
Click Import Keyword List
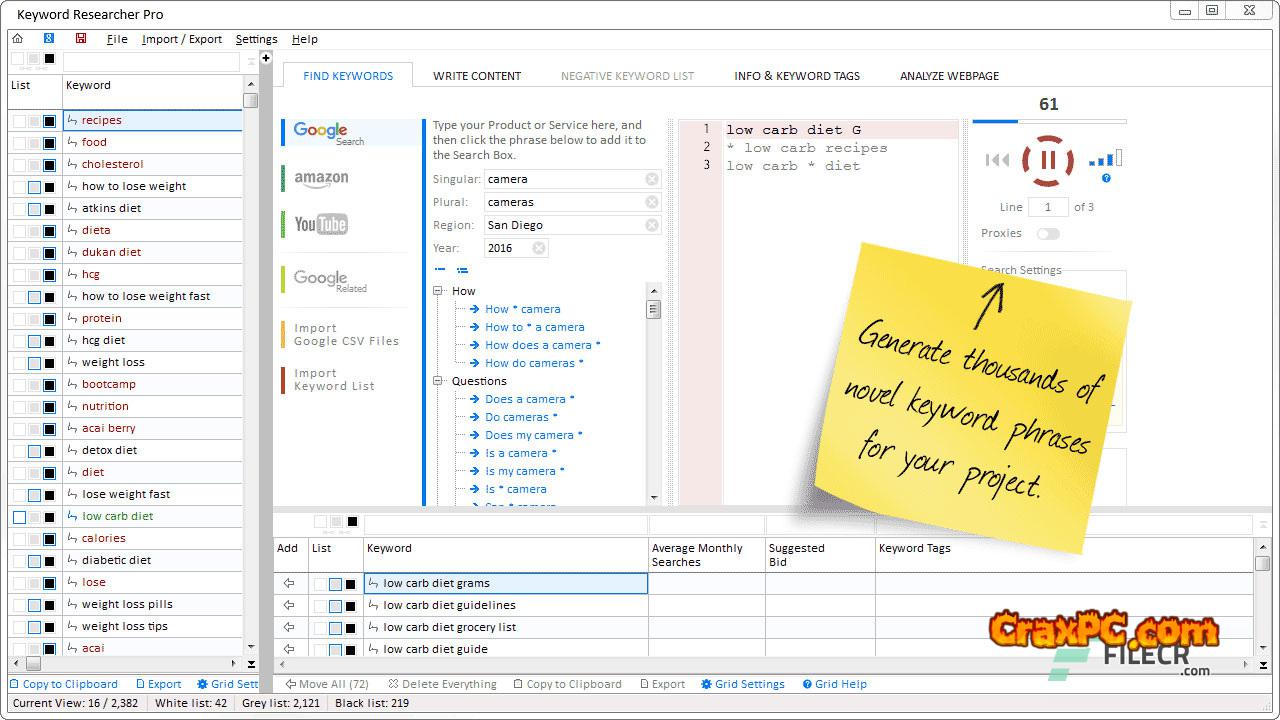(334, 379)
